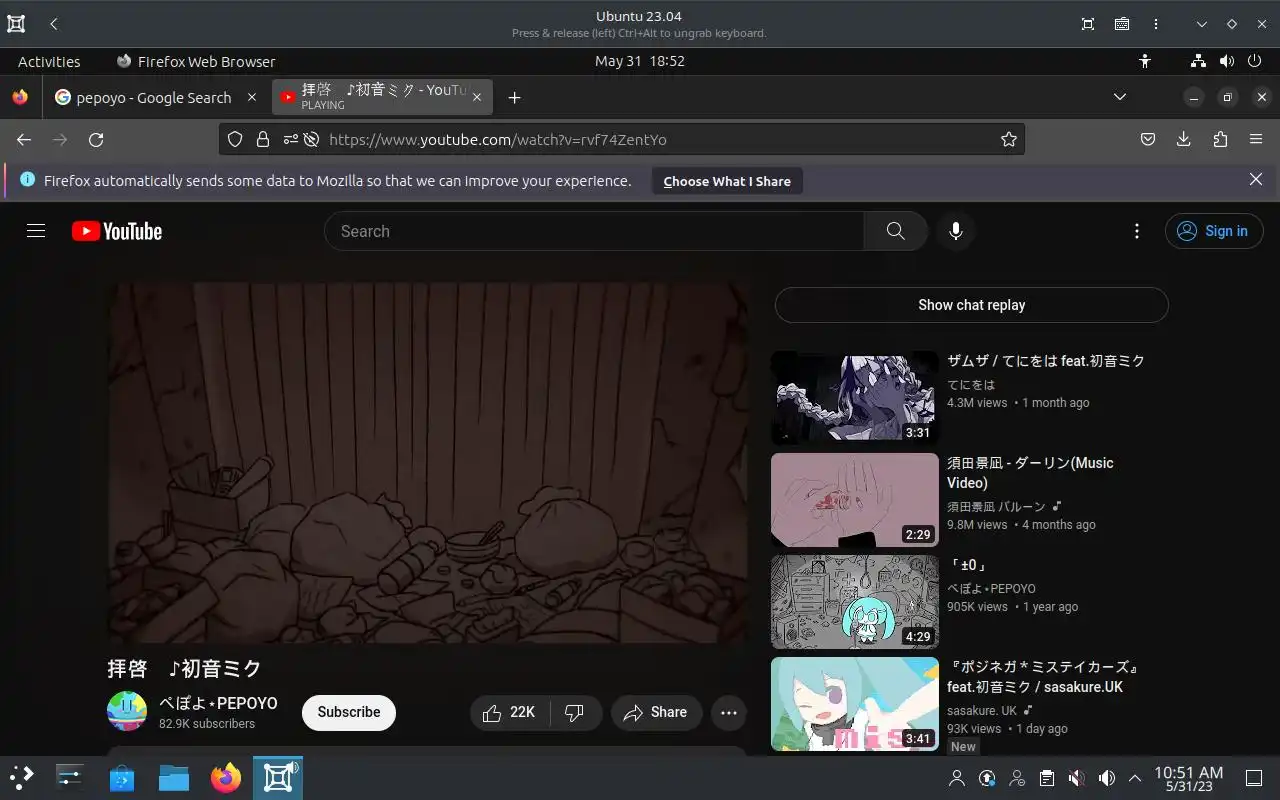Focus the YouTube search field
1280x800 pixels.
(594, 231)
